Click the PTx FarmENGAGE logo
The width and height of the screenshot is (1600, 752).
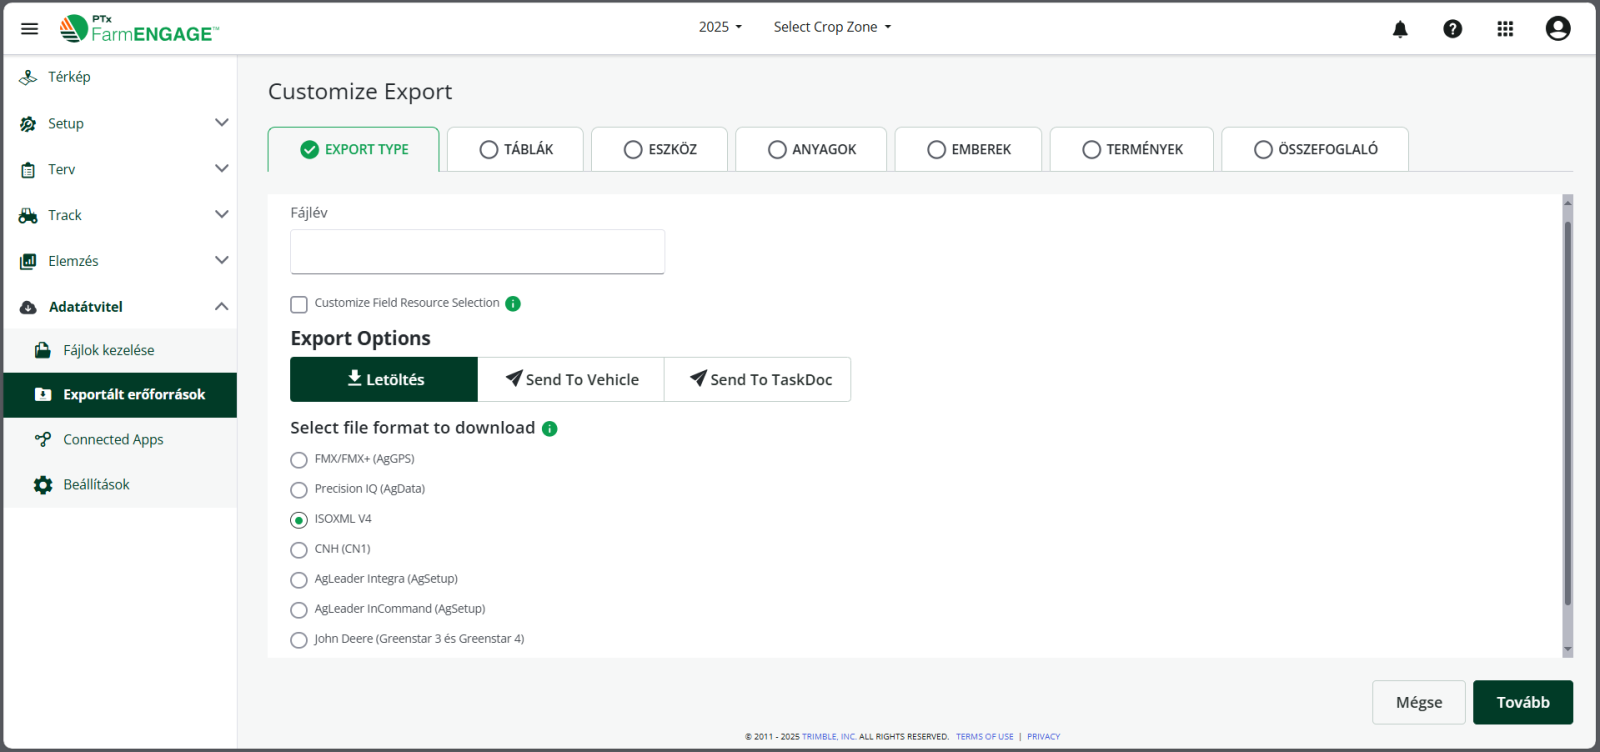click(x=139, y=29)
